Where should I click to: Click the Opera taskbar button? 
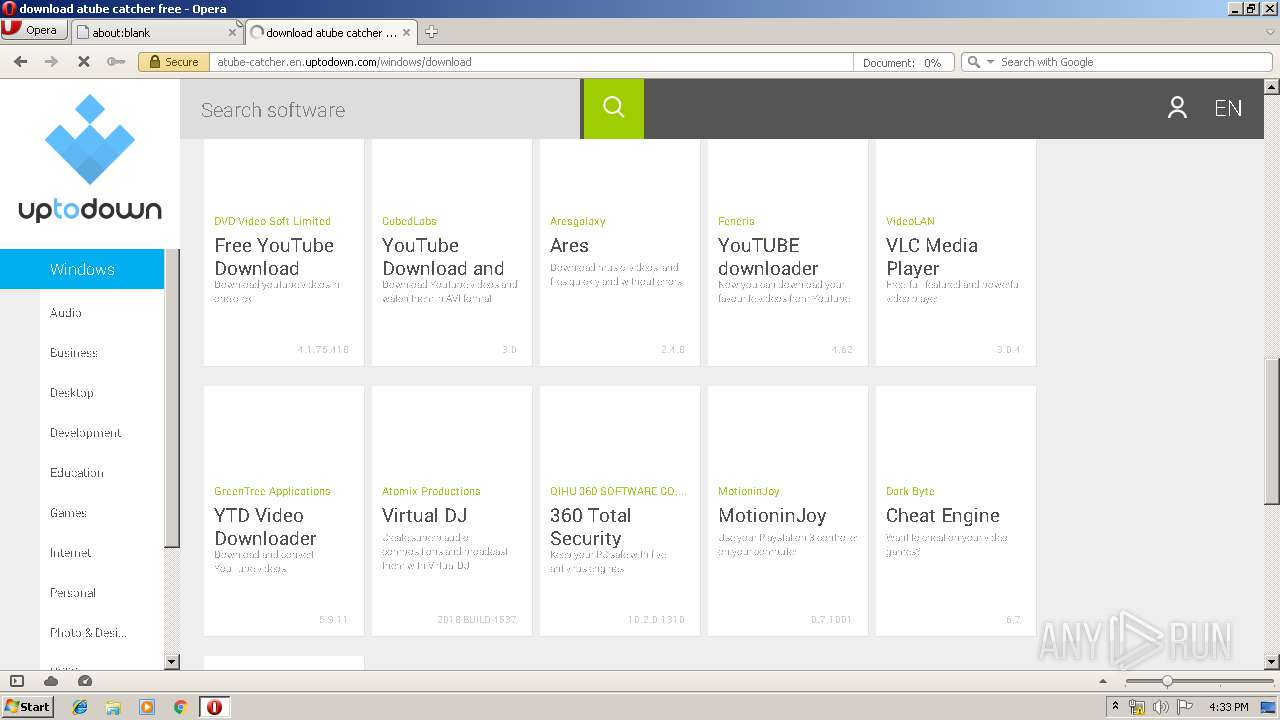tap(214, 707)
